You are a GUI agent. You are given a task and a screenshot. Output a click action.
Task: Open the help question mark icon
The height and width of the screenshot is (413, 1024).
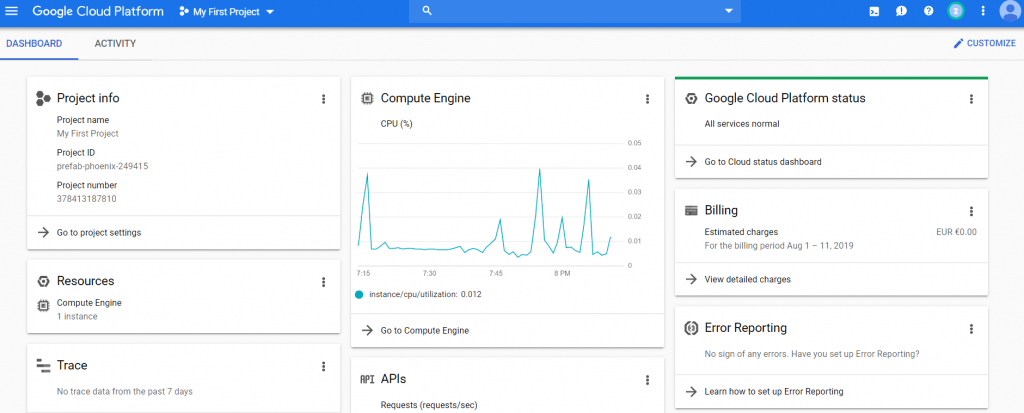(928, 11)
